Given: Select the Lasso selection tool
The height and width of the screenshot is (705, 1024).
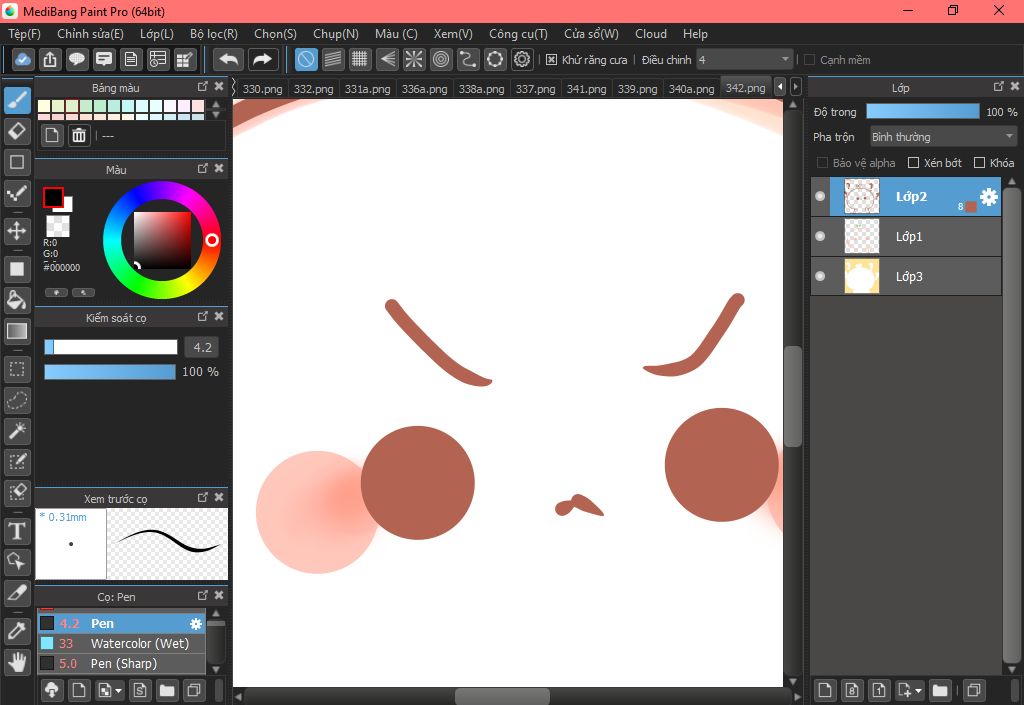Looking at the screenshot, I should point(18,400).
